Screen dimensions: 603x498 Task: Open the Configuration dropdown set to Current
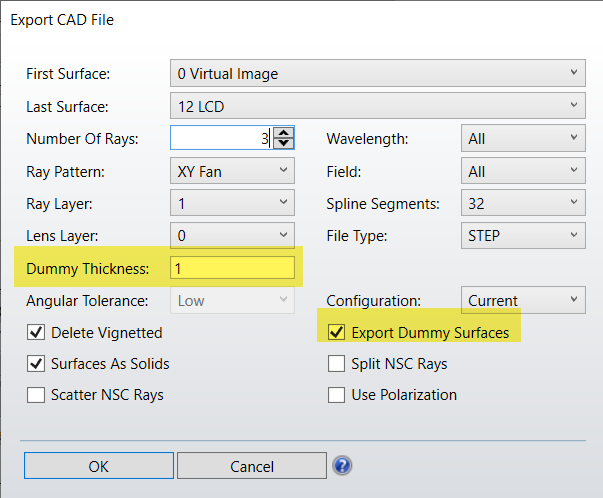(522, 300)
